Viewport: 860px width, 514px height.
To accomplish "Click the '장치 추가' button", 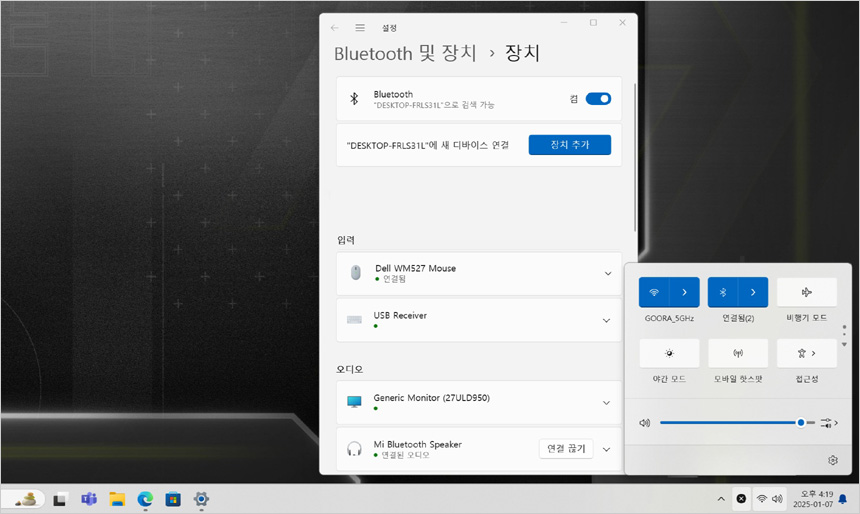I will pyautogui.click(x=569, y=145).
